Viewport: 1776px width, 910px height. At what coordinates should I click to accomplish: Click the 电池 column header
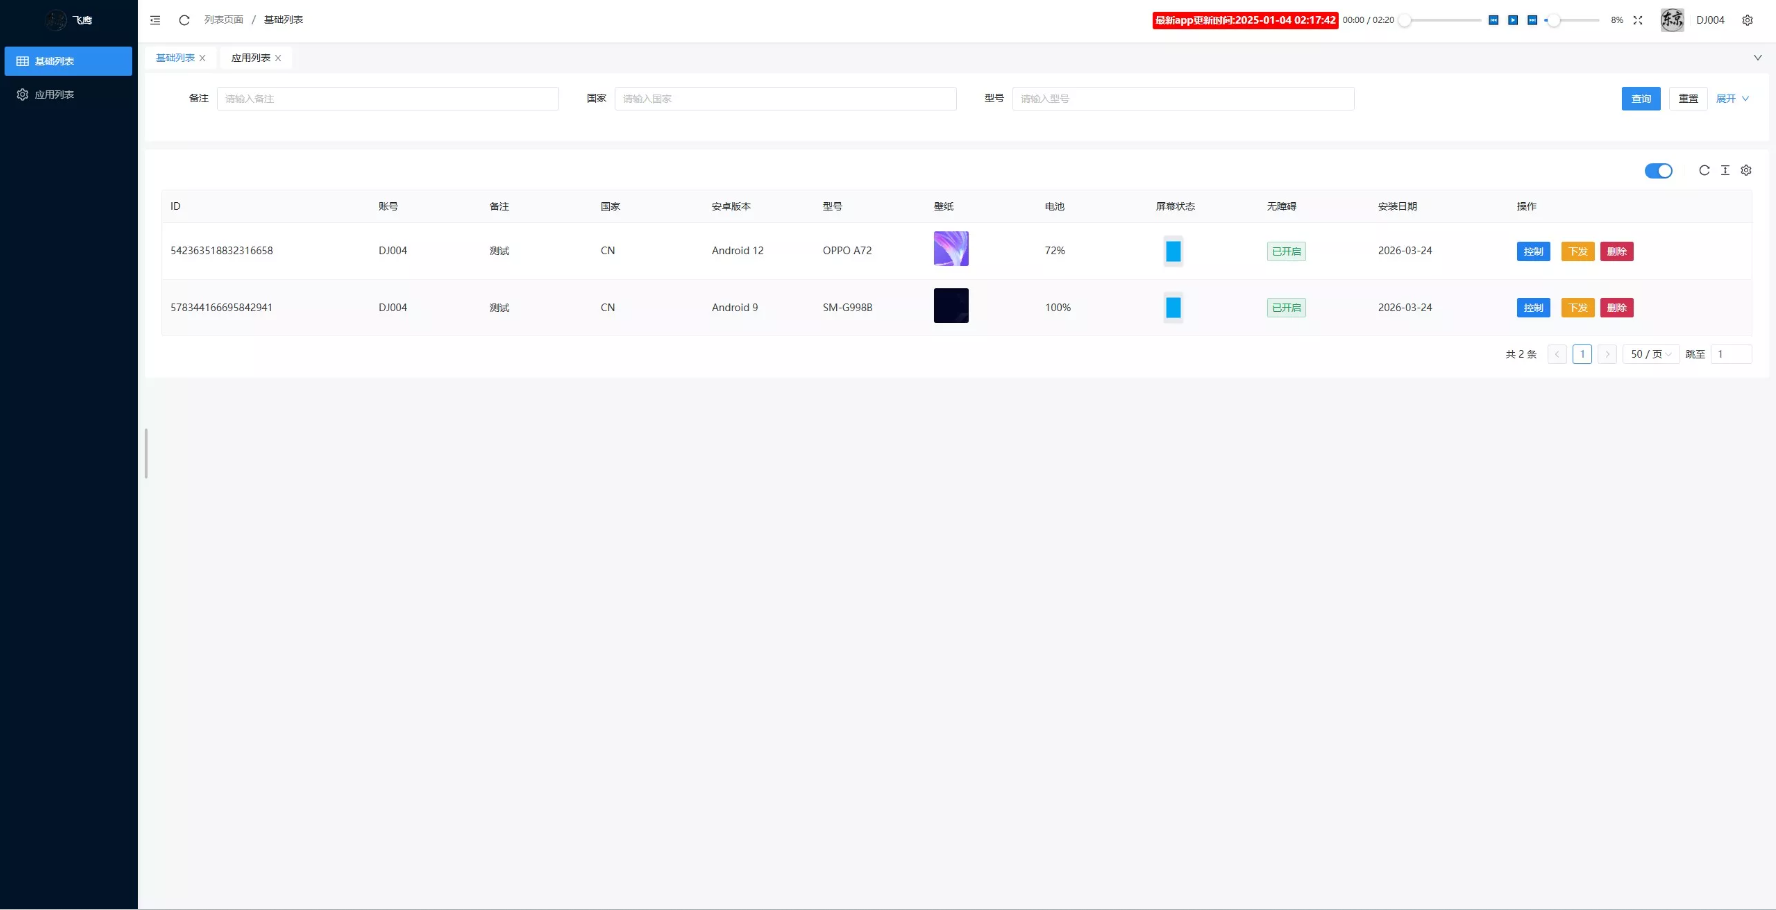[x=1054, y=207]
